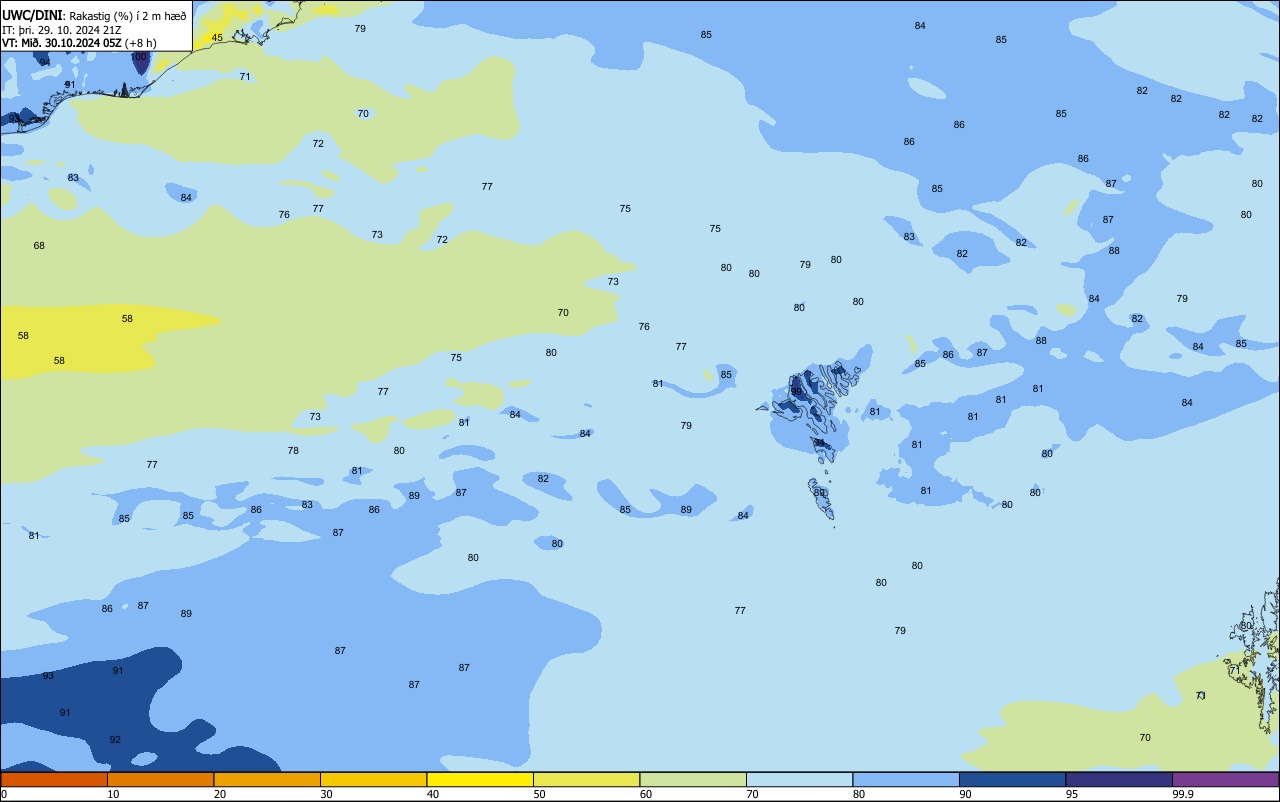Screen dimensions: 1280x802
Task: Click the pale yellow 50–60 legend swatch
Action: [586, 779]
